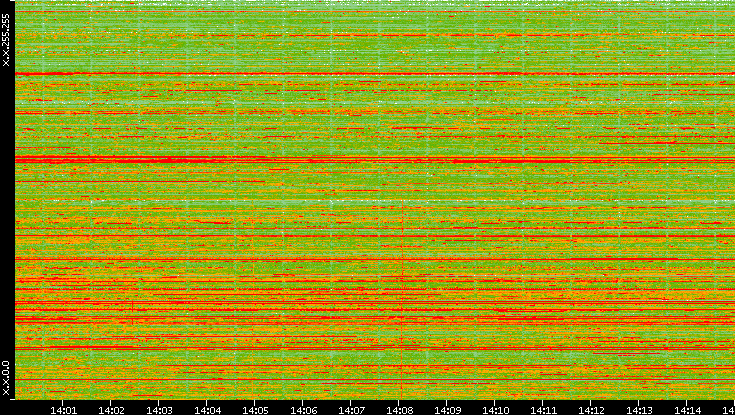The image size is (735, 415).
Task: Click the 14:09 time axis label
Action: click(447, 410)
